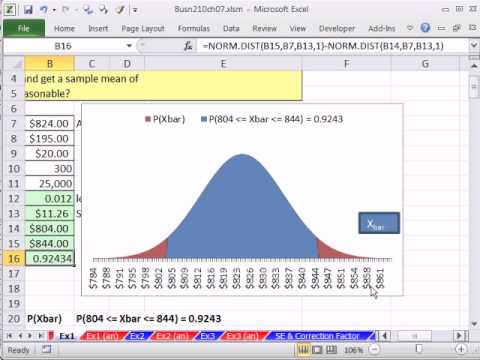Select cell B12 containing 0.012
Image resolution: width=480 pixels, height=360 pixels.
click(49, 199)
